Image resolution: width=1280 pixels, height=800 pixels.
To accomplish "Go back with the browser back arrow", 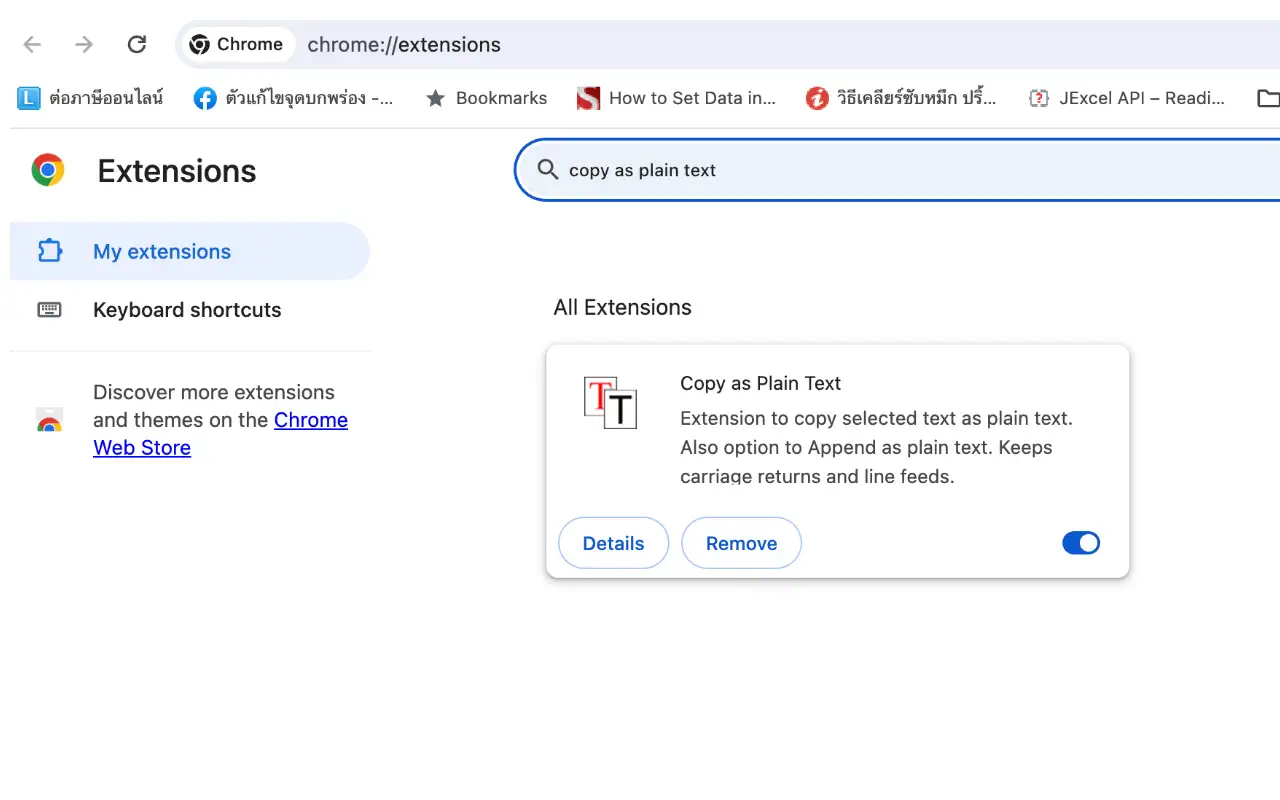I will tap(33, 44).
